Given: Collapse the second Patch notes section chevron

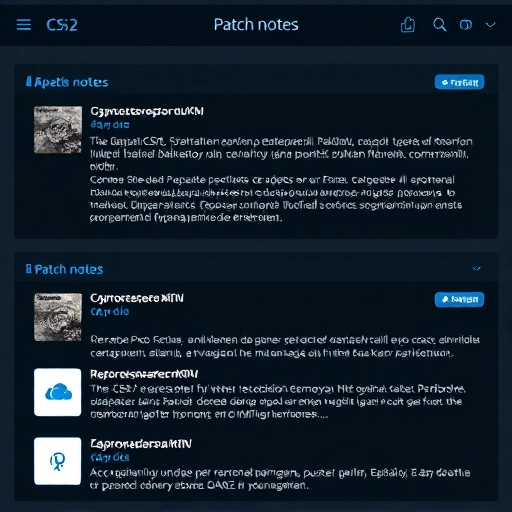Looking at the screenshot, I should click(x=477, y=269).
